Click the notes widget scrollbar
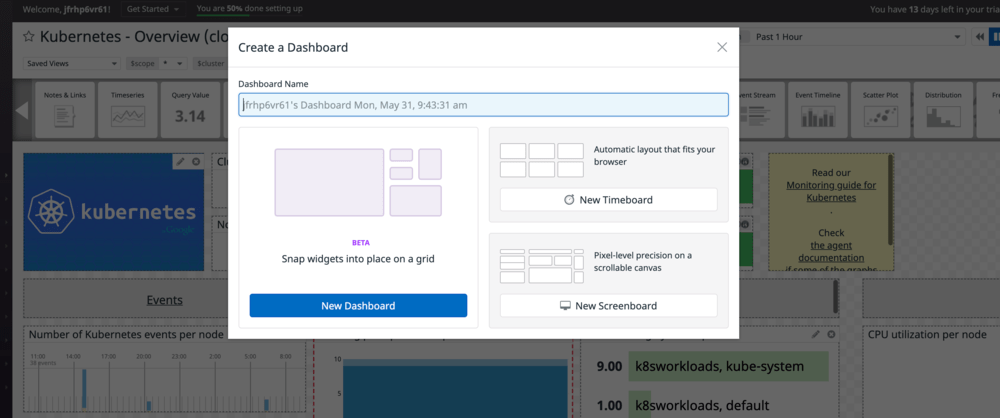 tap(890, 200)
